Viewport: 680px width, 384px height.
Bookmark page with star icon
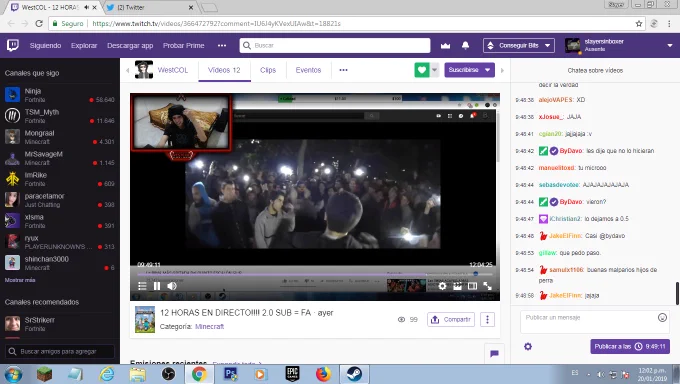pos(639,24)
